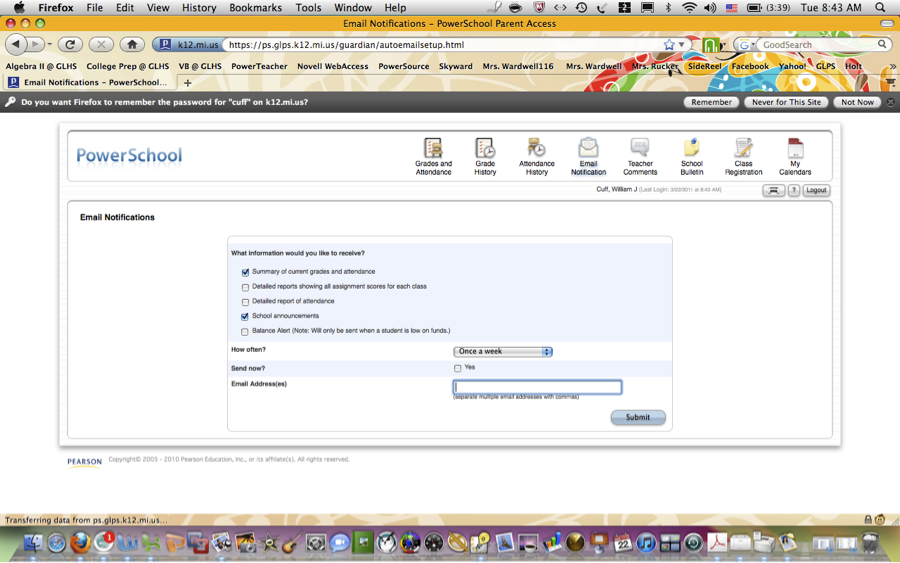Open Email Notification page icon
This screenshot has height=563, width=900.
(588, 149)
